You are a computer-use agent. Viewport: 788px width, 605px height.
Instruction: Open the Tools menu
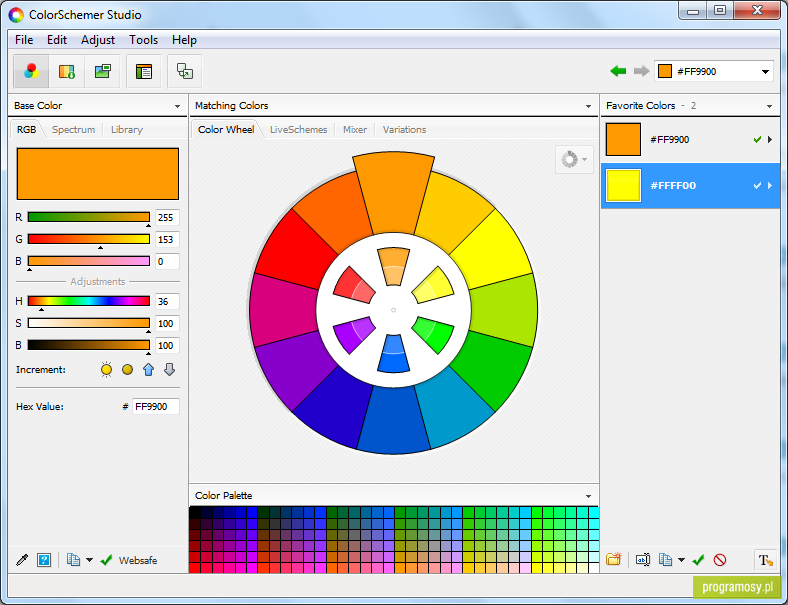(x=144, y=40)
